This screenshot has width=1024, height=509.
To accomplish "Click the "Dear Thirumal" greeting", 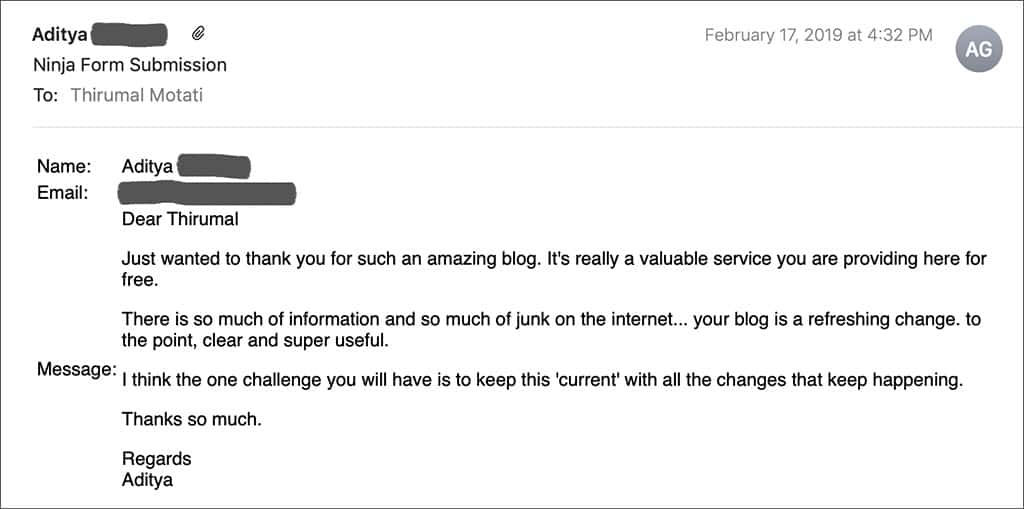I will click(x=180, y=219).
